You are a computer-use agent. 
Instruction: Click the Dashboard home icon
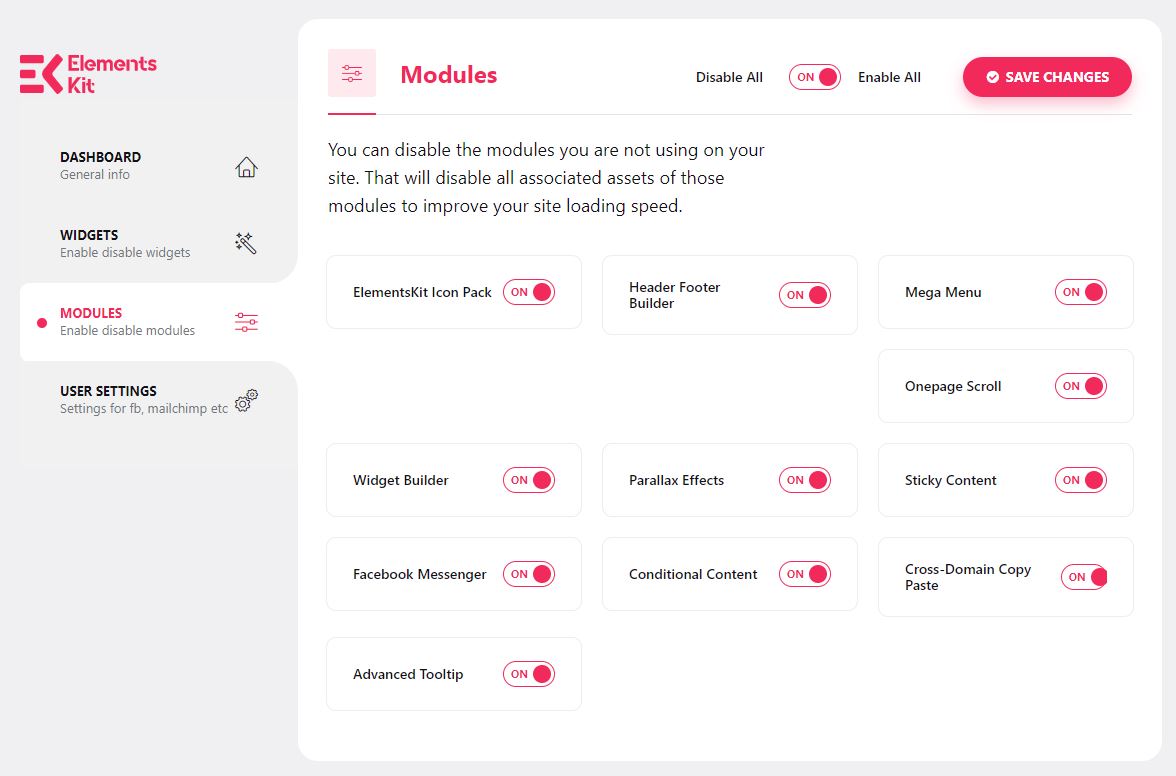tap(246, 167)
